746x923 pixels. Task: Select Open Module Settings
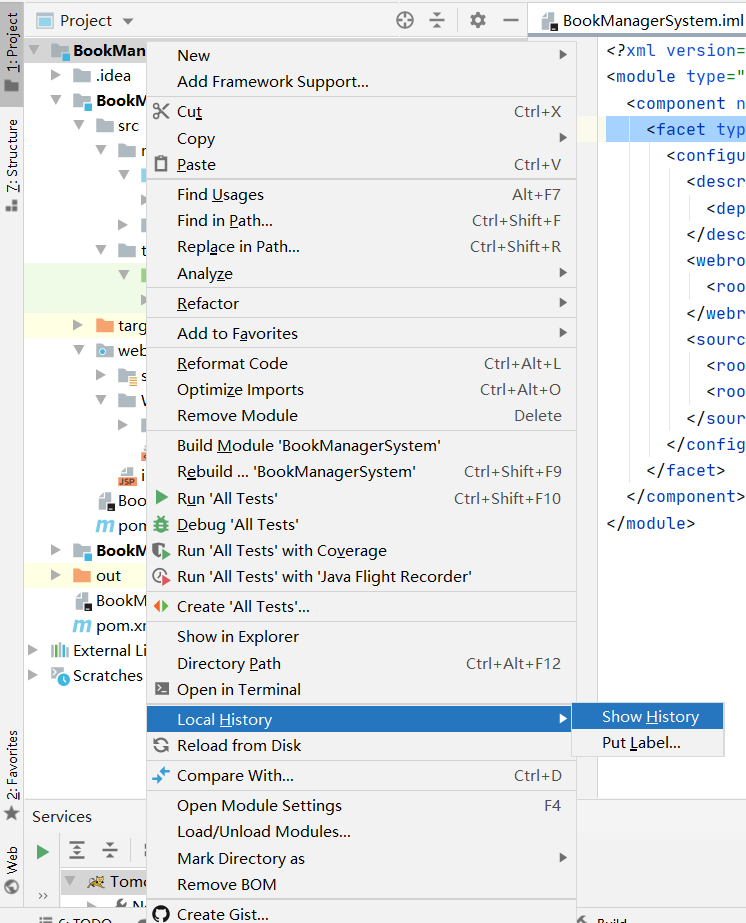(x=361, y=805)
